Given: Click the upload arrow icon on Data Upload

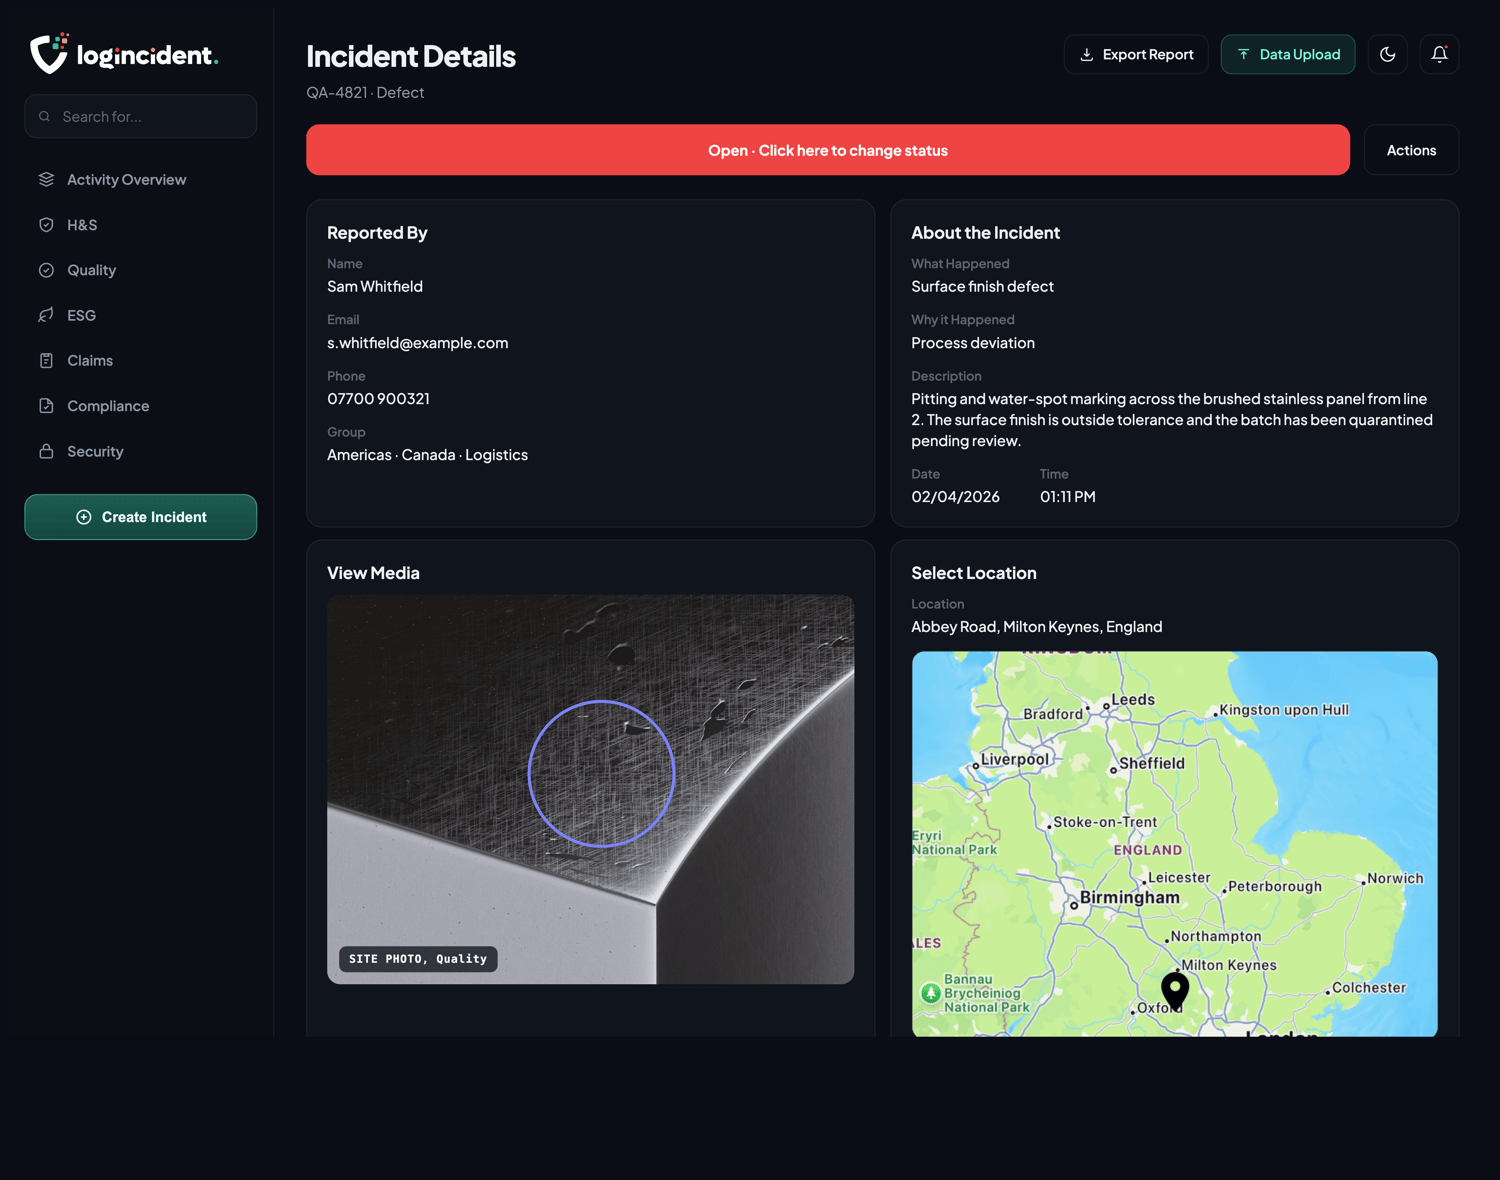Looking at the screenshot, I should (1243, 55).
